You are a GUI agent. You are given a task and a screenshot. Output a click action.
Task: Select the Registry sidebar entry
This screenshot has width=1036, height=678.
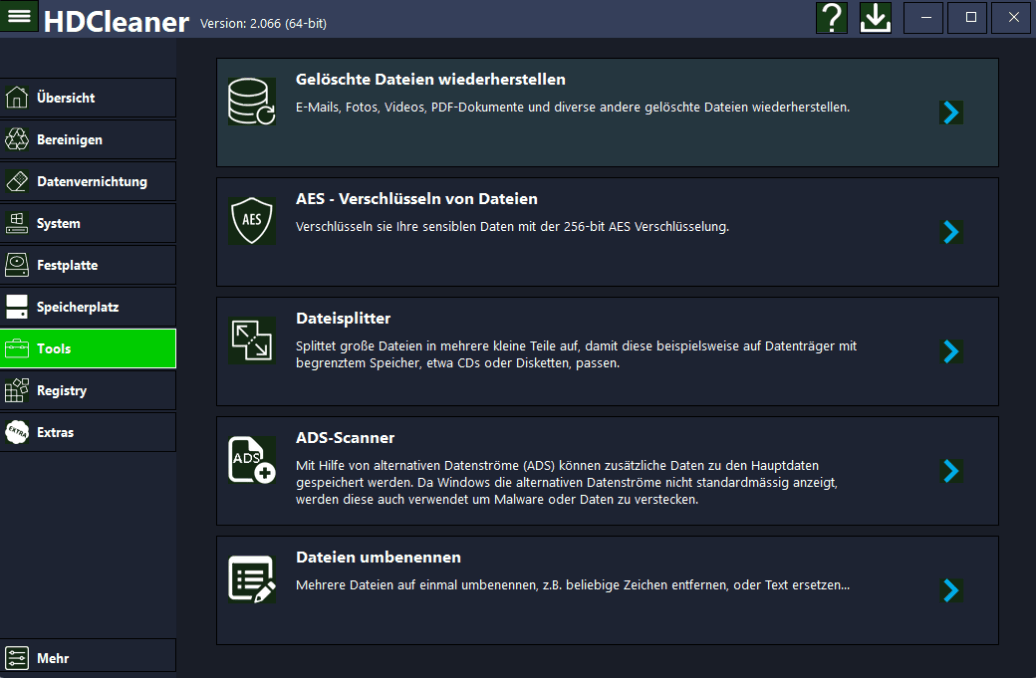(88, 391)
